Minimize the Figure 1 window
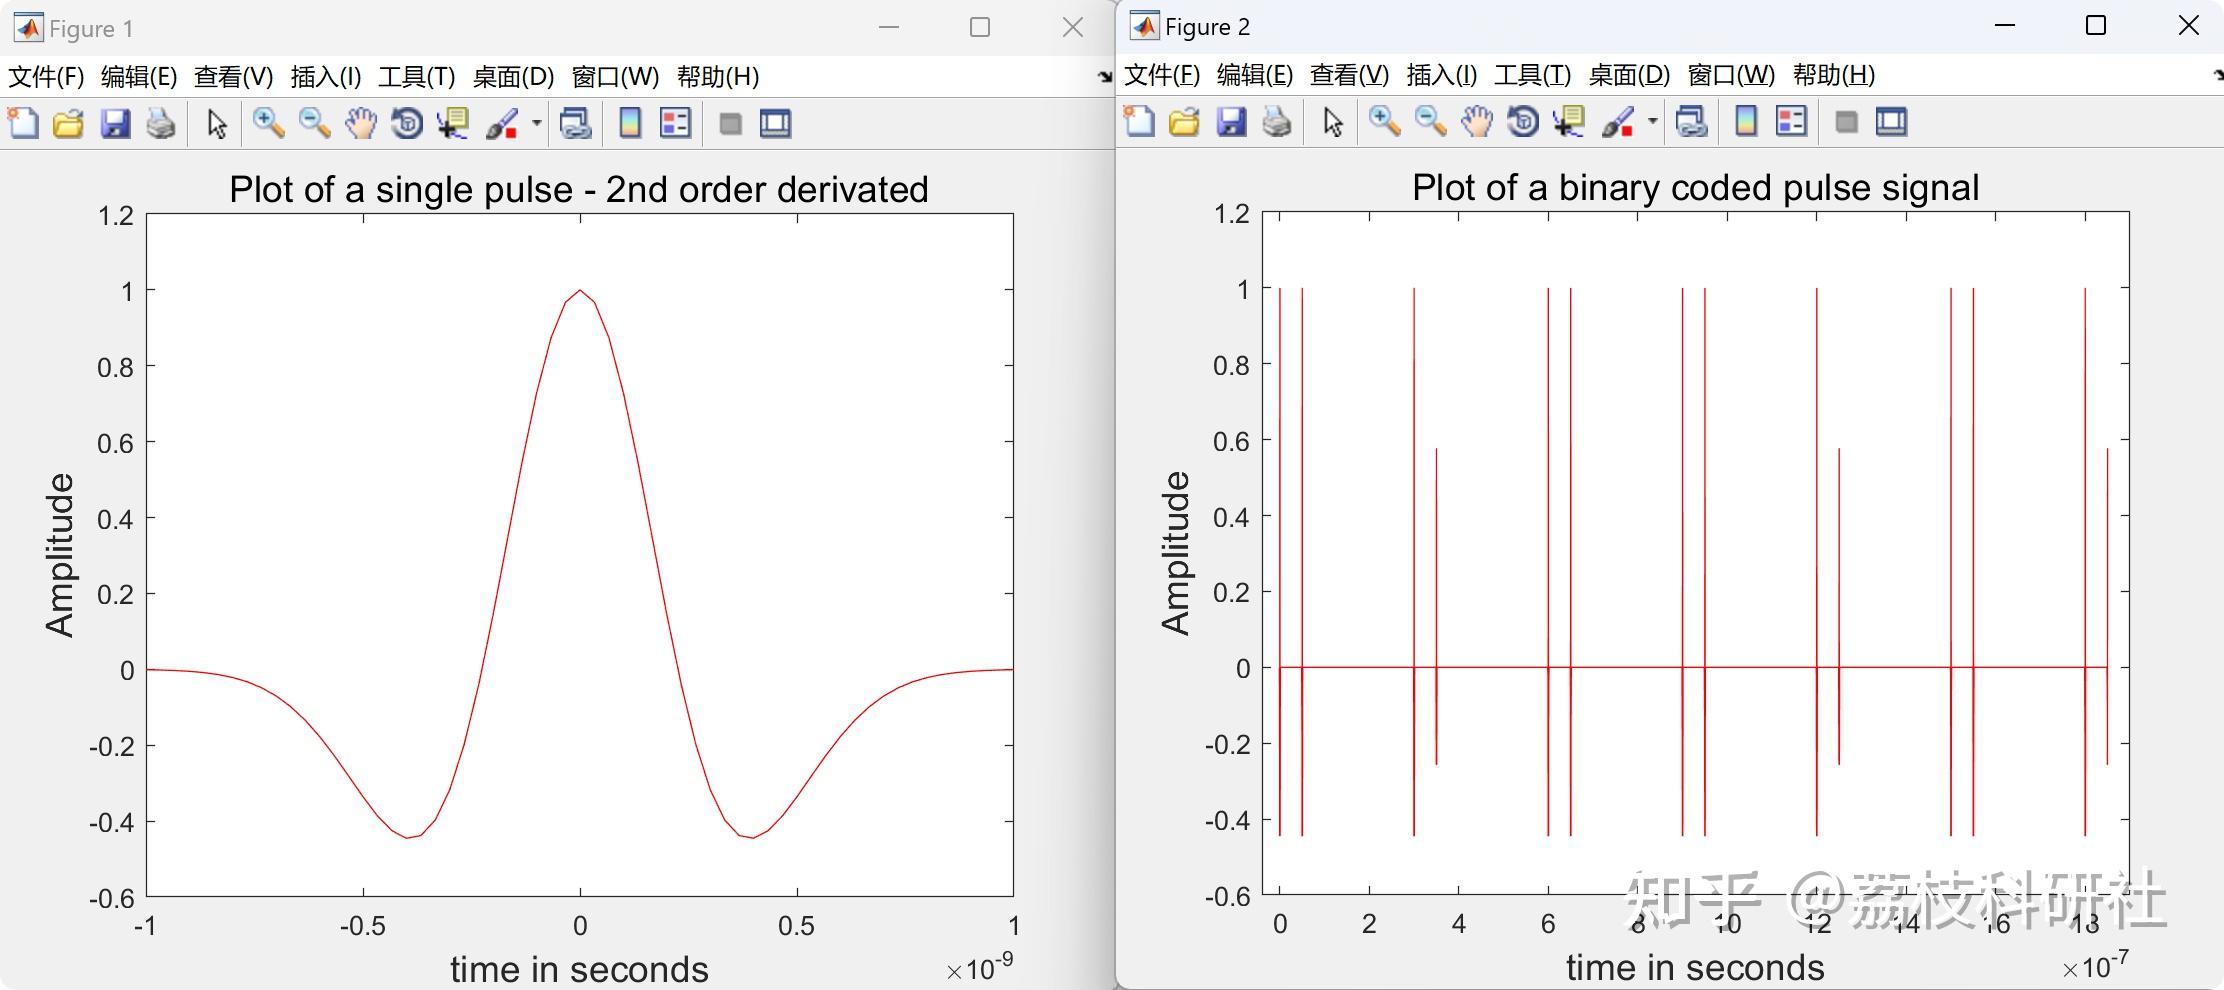This screenshot has width=2224, height=990. (x=889, y=27)
